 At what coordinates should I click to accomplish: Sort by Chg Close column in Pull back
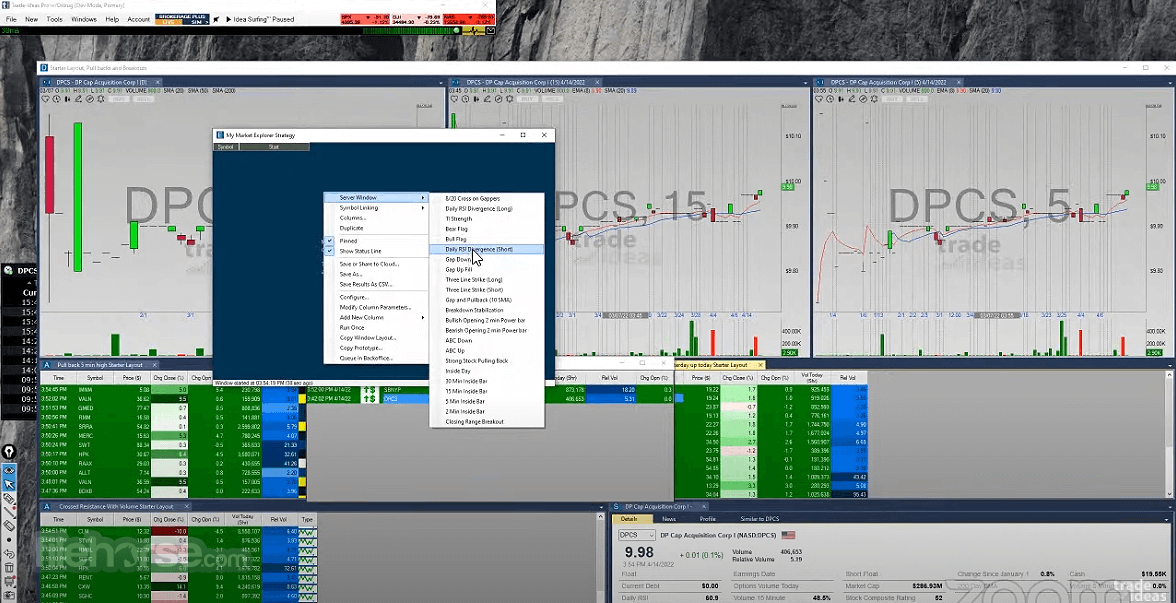(x=170, y=378)
